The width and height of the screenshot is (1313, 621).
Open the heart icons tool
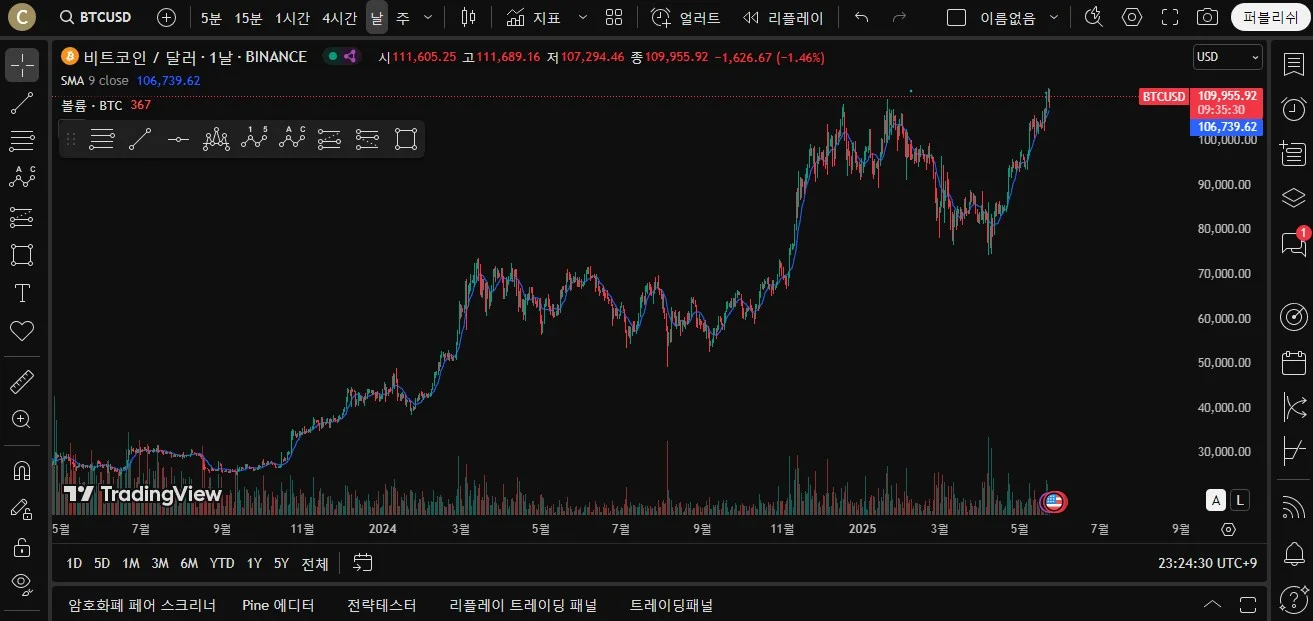click(x=22, y=330)
